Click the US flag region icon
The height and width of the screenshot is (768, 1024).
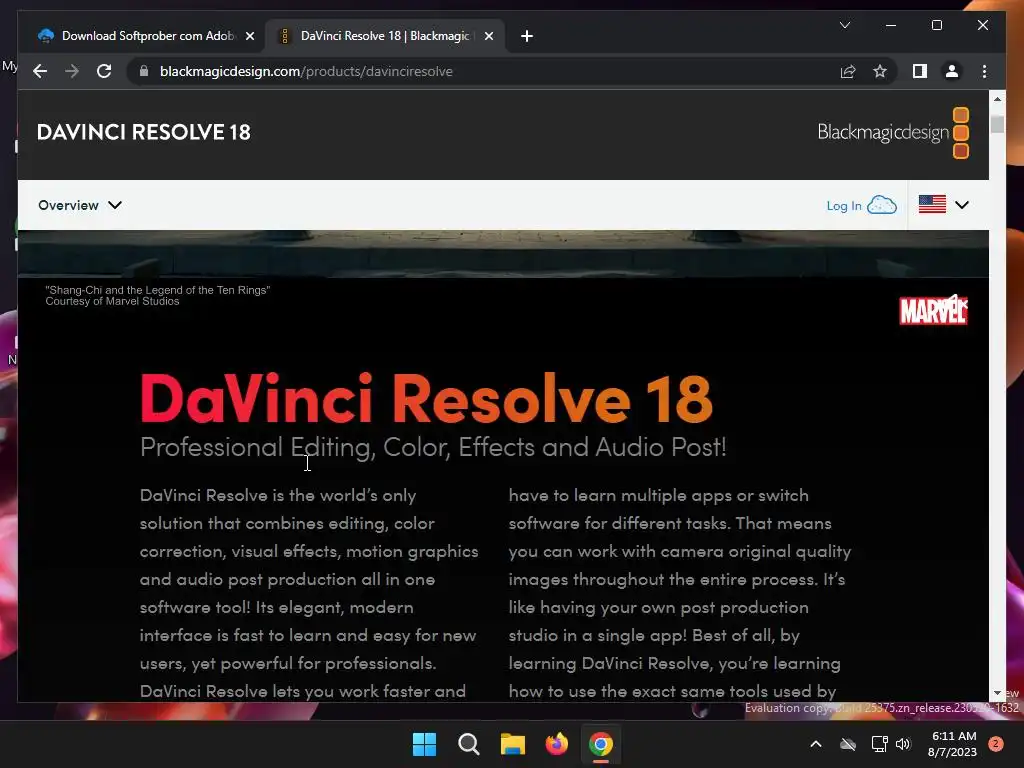pos(932,204)
